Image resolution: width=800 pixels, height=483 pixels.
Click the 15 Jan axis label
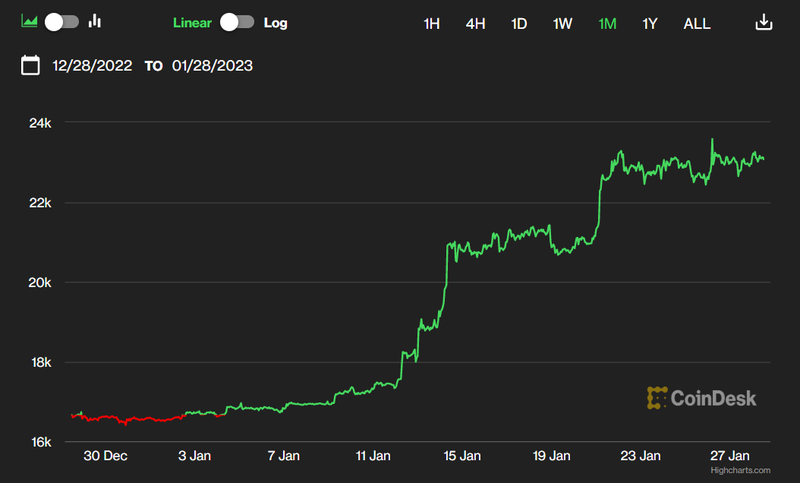click(x=463, y=456)
